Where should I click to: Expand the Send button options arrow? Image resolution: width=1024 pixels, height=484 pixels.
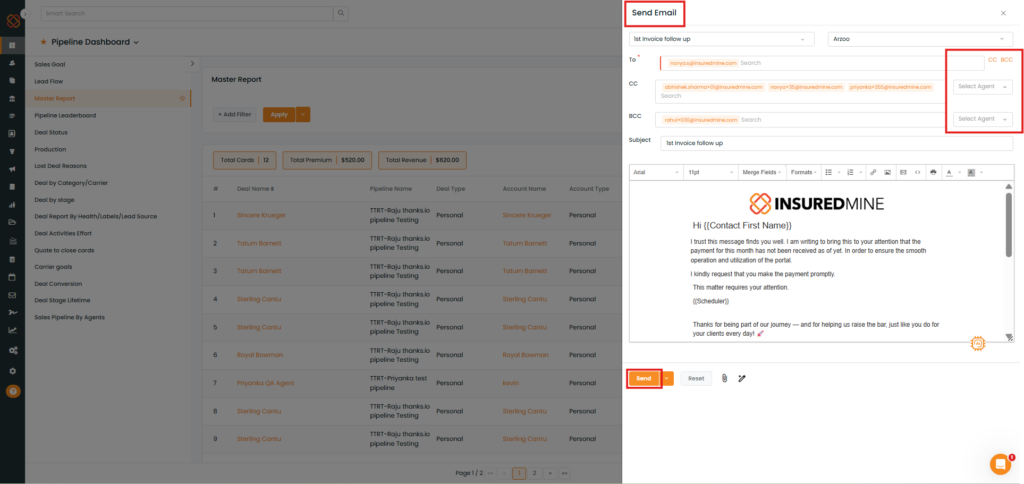click(667, 378)
